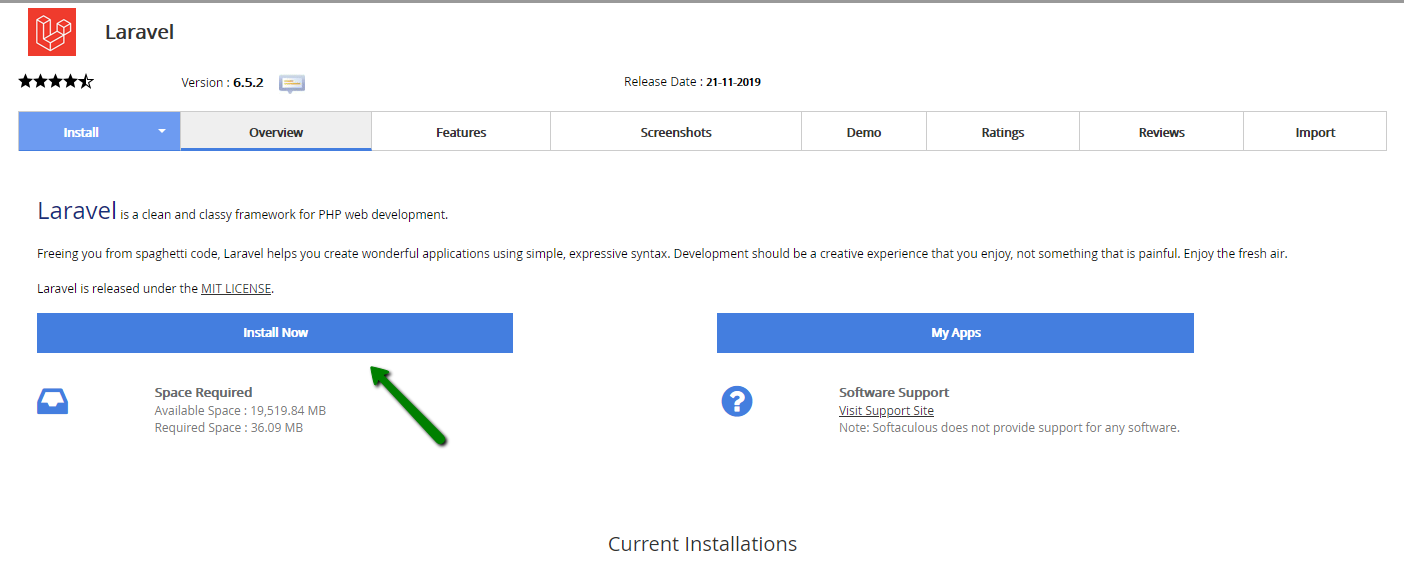Click Required Space 36.09 MB text
Image resolution: width=1404 pixels, height=575 pixels.
click(x=229, y=427)
